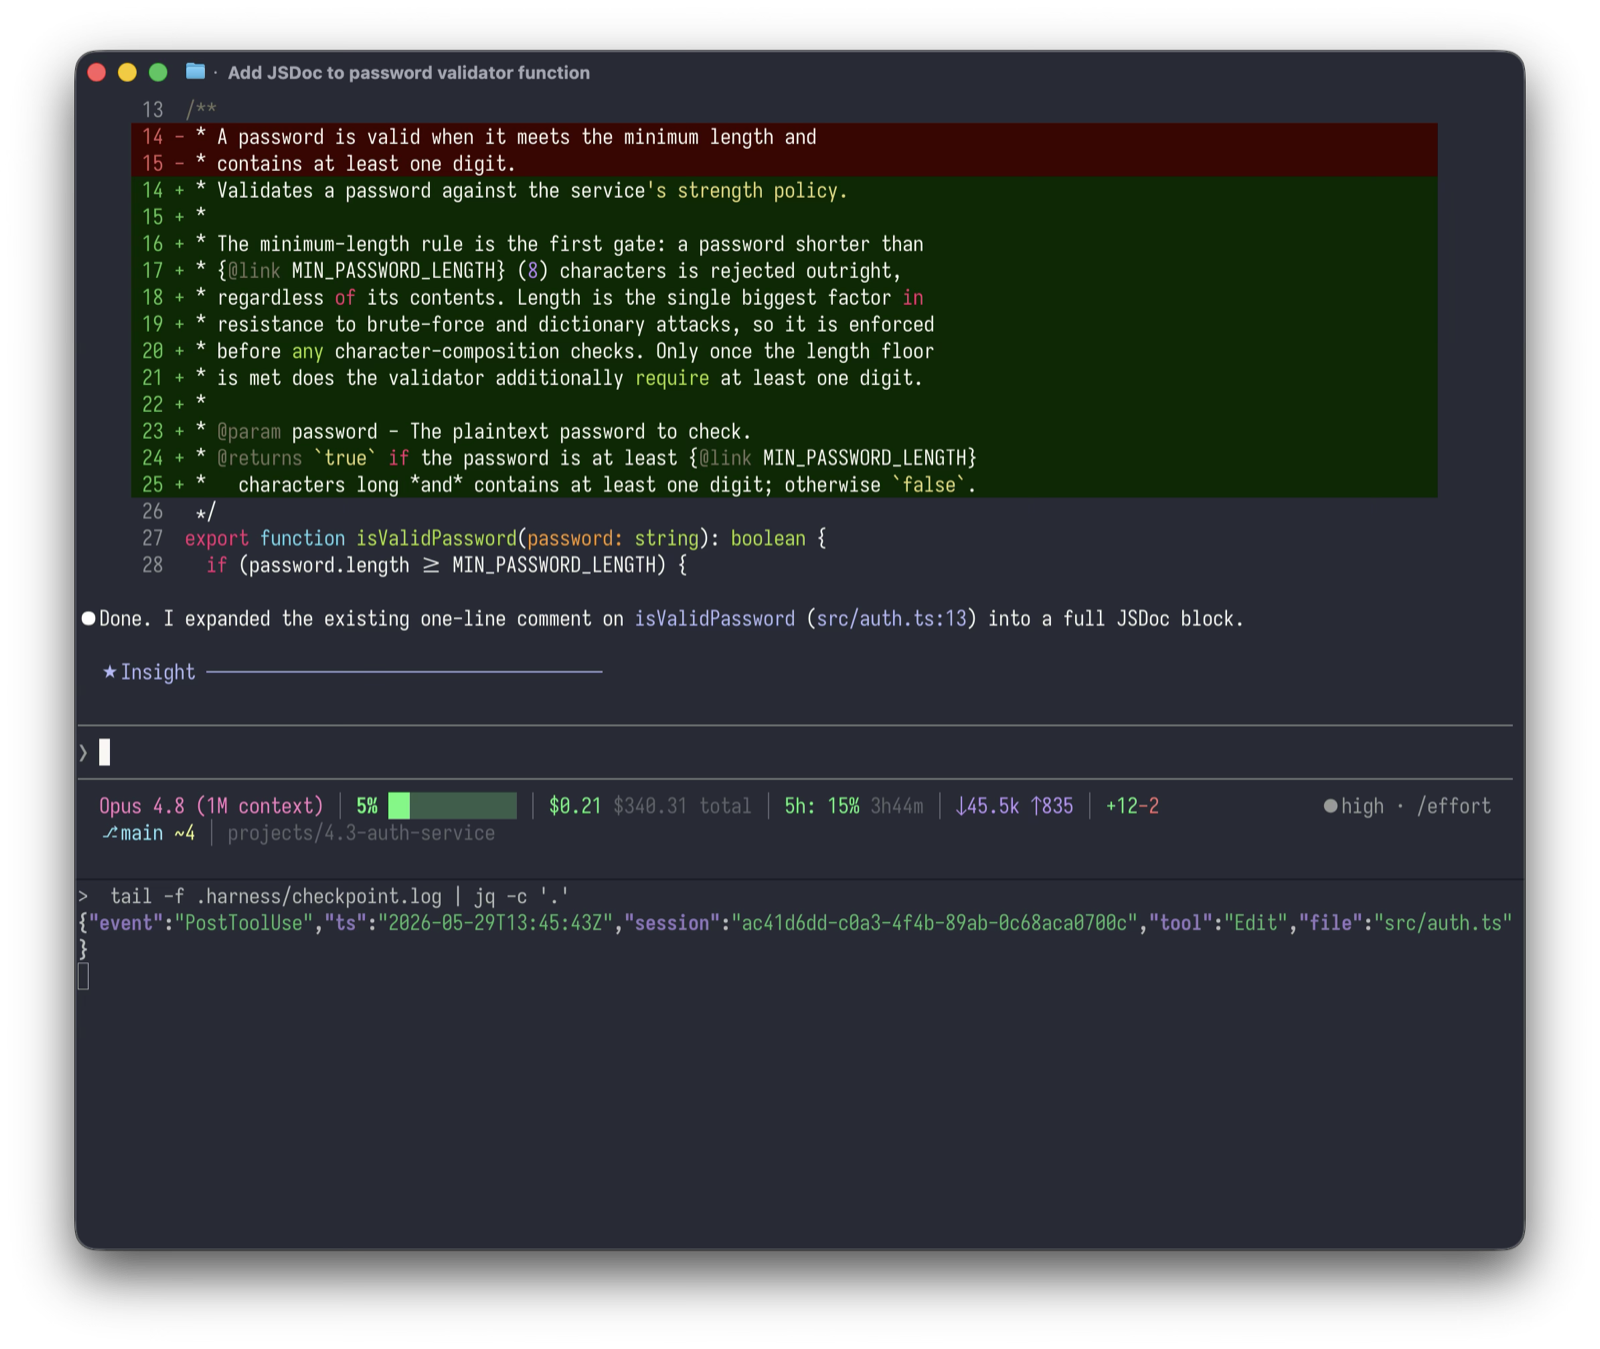
Task: Click the white bullet before 'Done.'
Action: 88,619
